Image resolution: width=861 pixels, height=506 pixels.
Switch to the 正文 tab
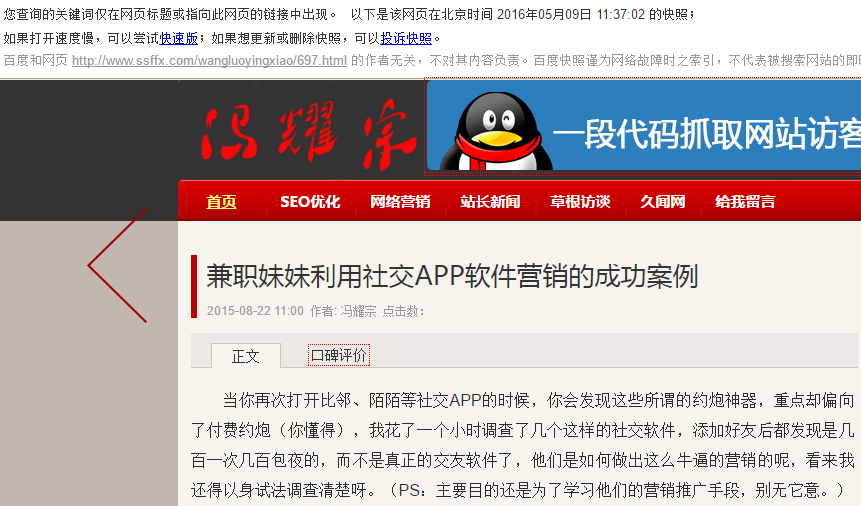coord(245,356)
